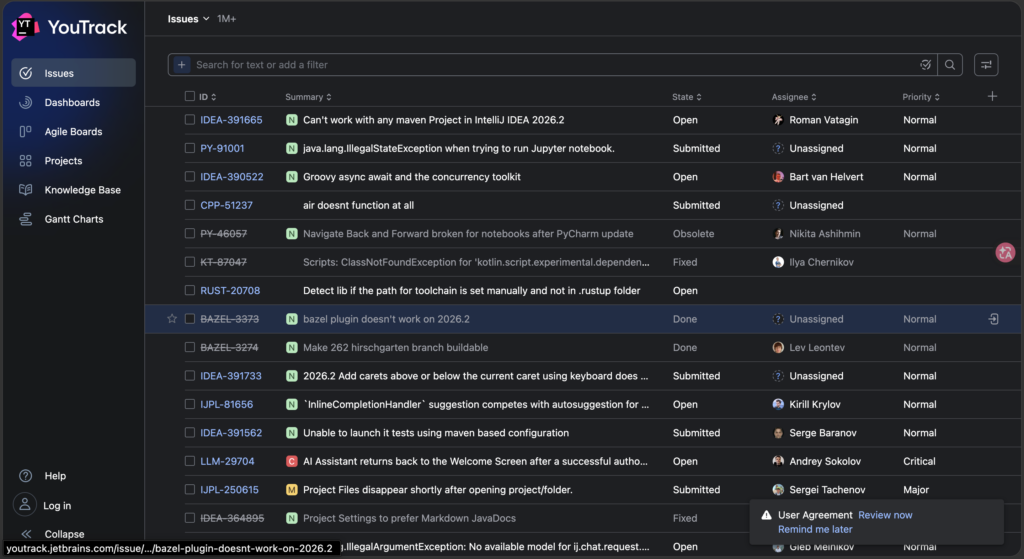1024x559 pixels.
Task: Open issue BAZEL-3373 via the row open icon
Action: pyautogui.click(x=993, y=319)
